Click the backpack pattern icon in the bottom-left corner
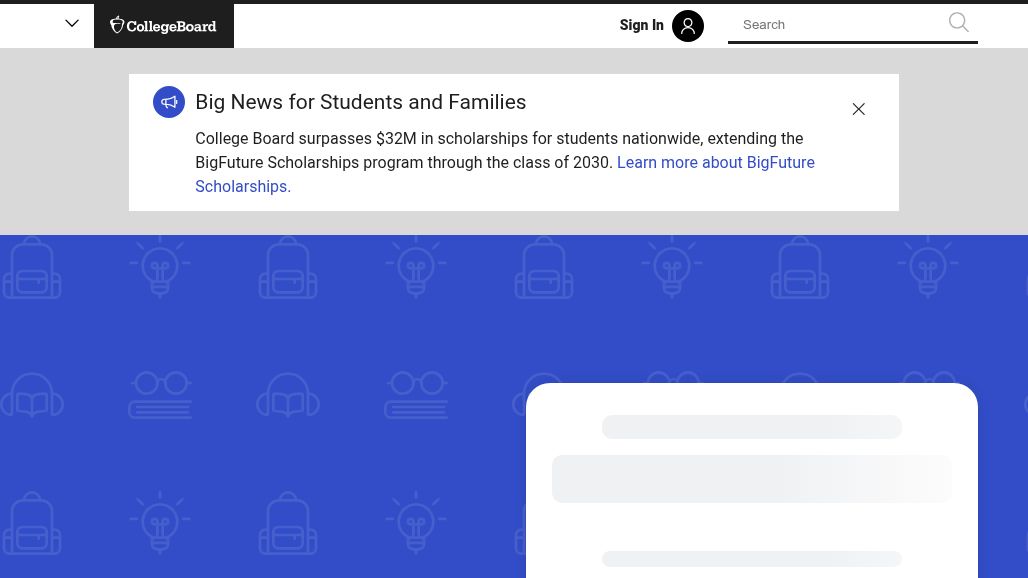 pyautogui.click(x=32, y=522)
